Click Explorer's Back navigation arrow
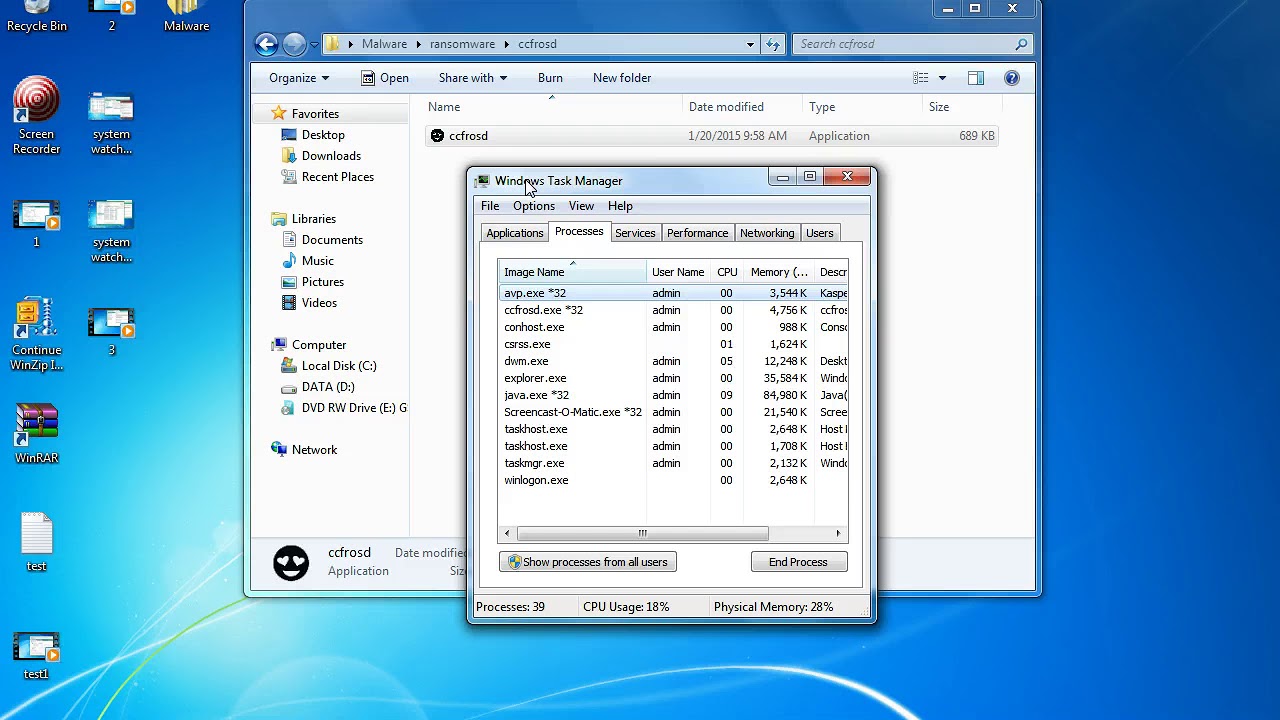This screenshot has width=1280, height=720. pyautogui.click(x=266, y=44)
